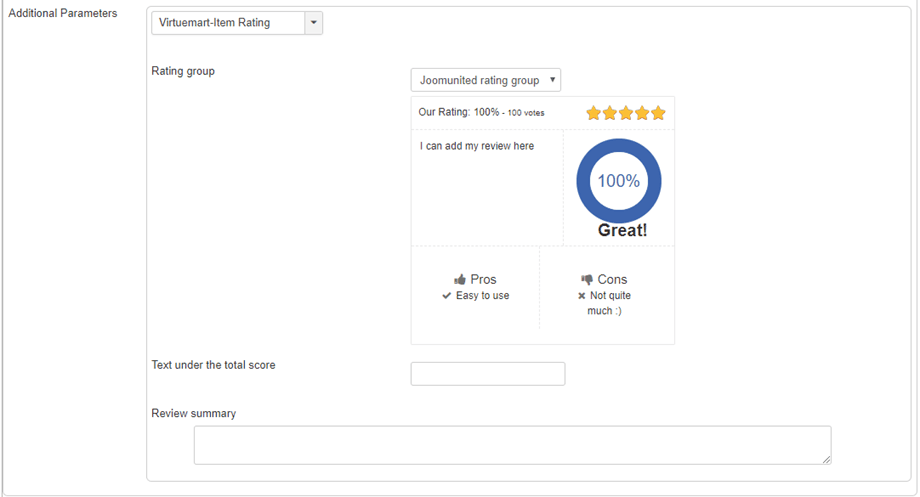Image resolution: width=920 pixels, height=497 pixels.
Task: Click the Pros heading text
Action: [483, 280]
